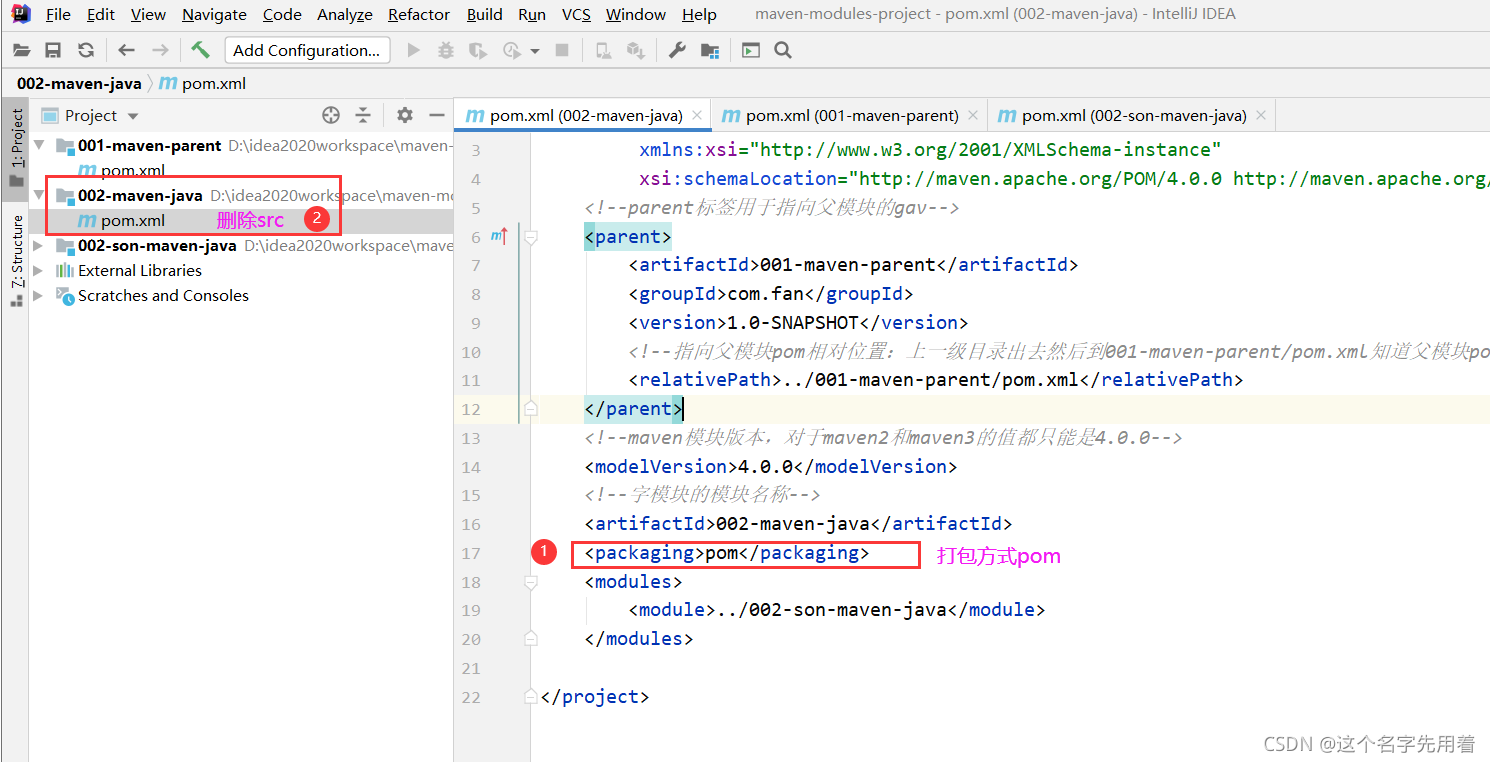Collapse the 001-maven-parent tree node

click(x=40, y=145)
